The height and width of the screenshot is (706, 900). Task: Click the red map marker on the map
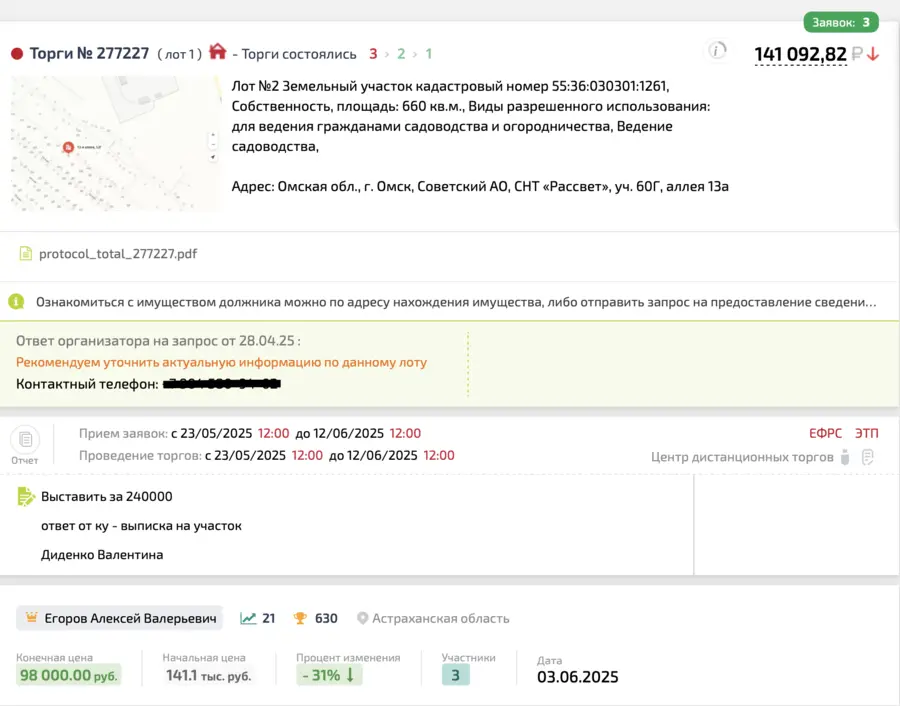click(68, 148)
